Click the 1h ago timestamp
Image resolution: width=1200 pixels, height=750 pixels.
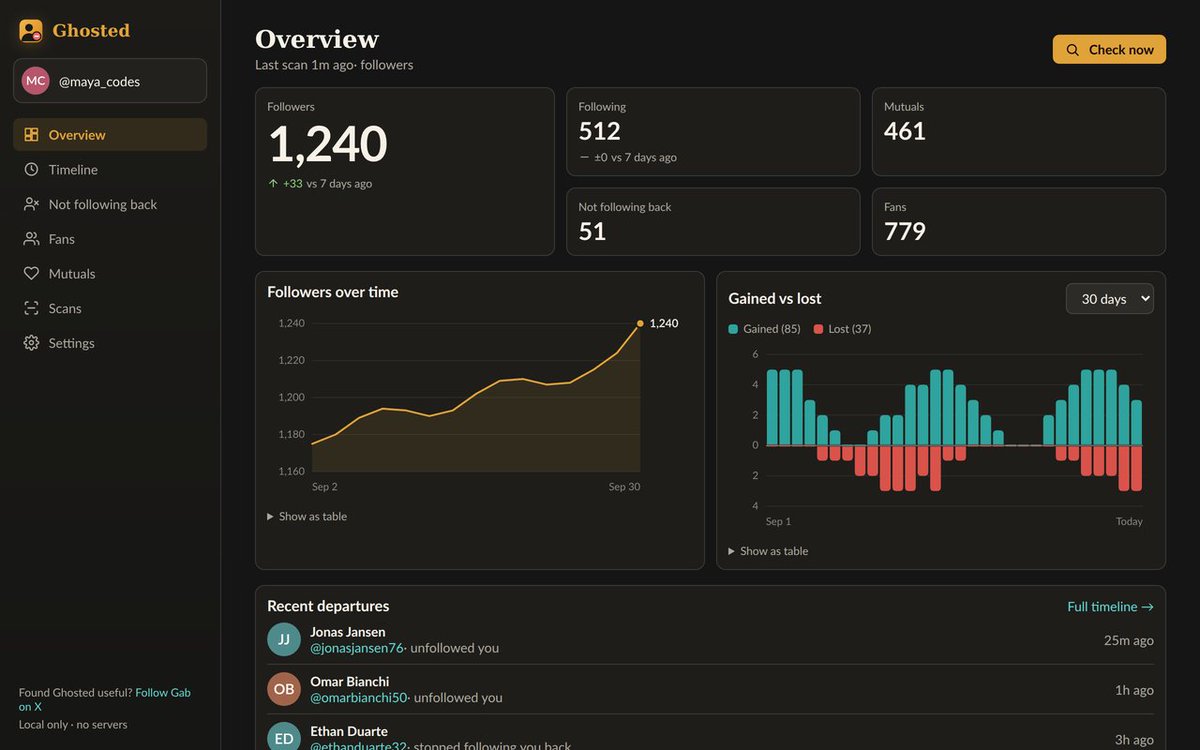1134,690
